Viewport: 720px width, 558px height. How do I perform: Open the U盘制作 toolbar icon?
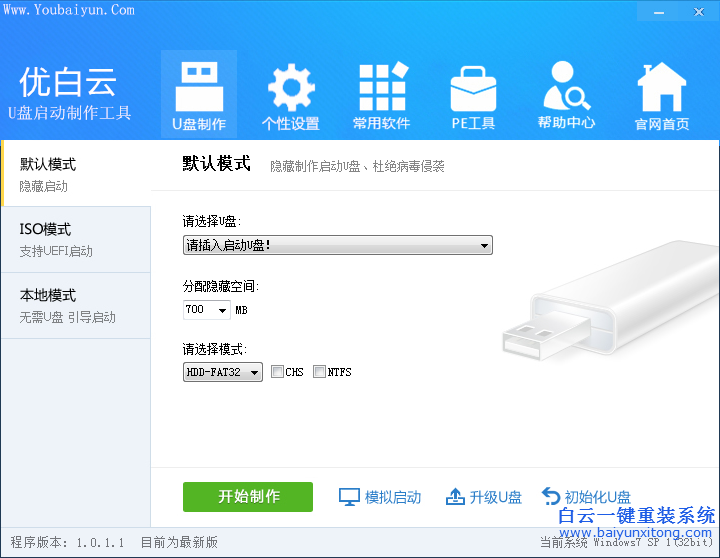199,90
